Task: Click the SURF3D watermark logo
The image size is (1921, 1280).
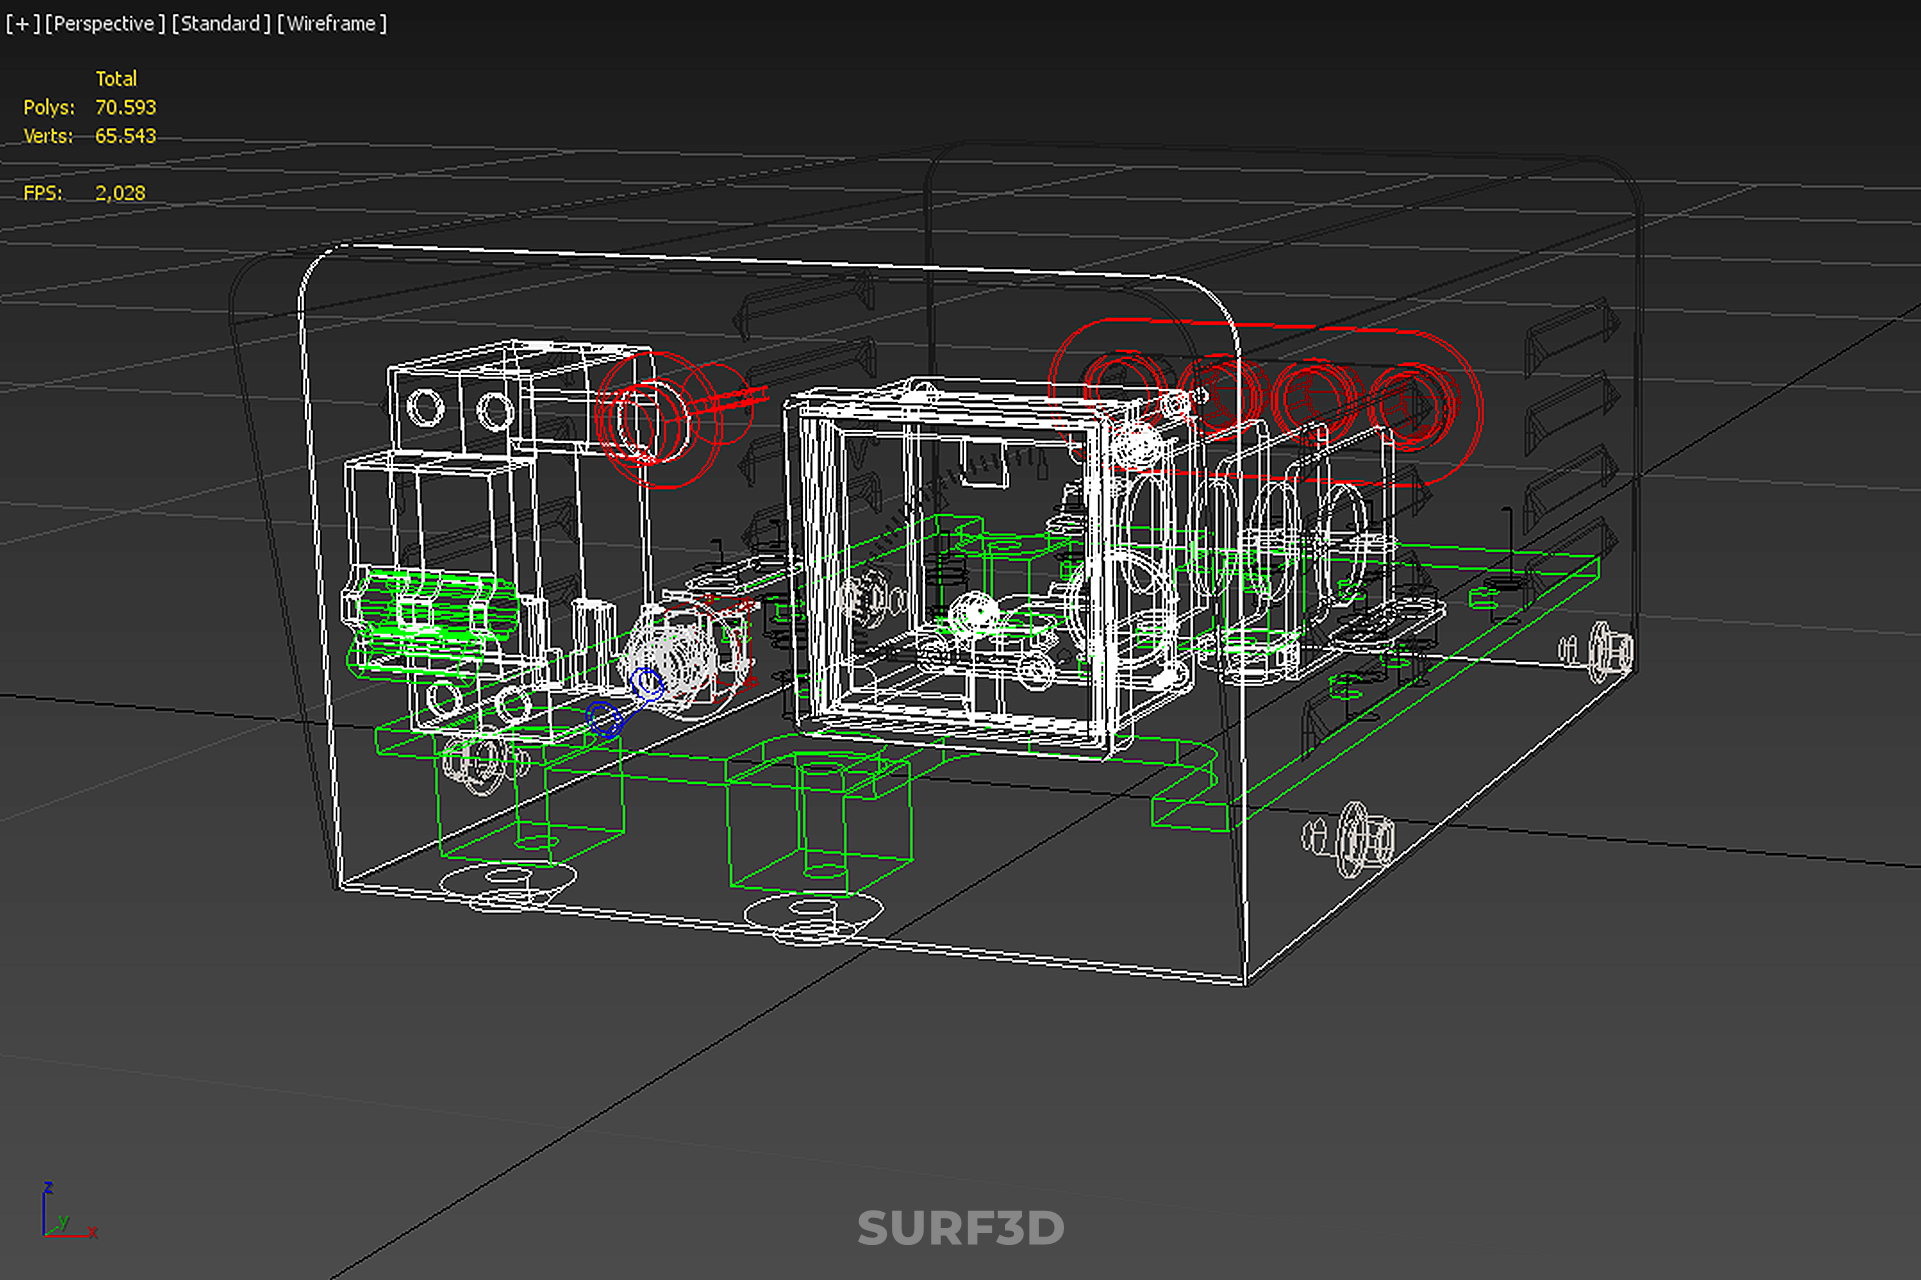Action: [x=960, y=1228]
